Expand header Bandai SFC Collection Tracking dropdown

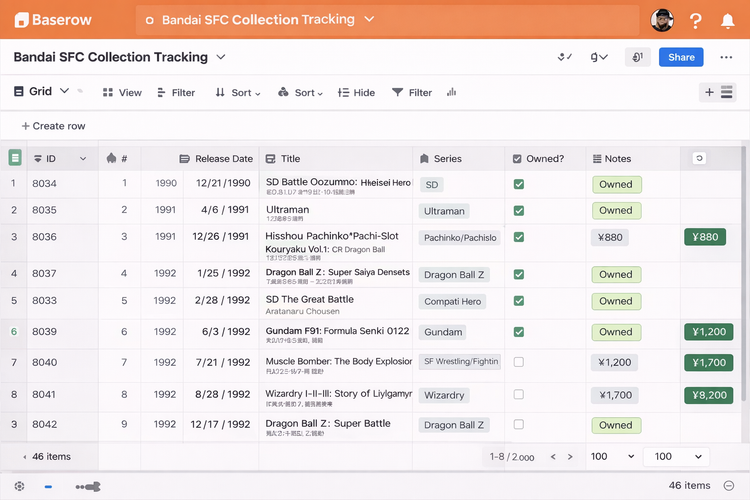pos(369,19)
